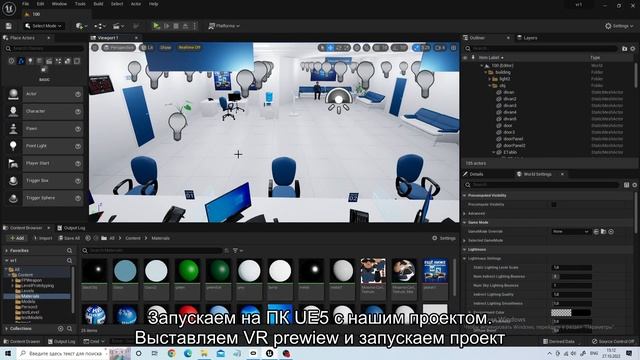Open the Edit menu

click(40, 4)
